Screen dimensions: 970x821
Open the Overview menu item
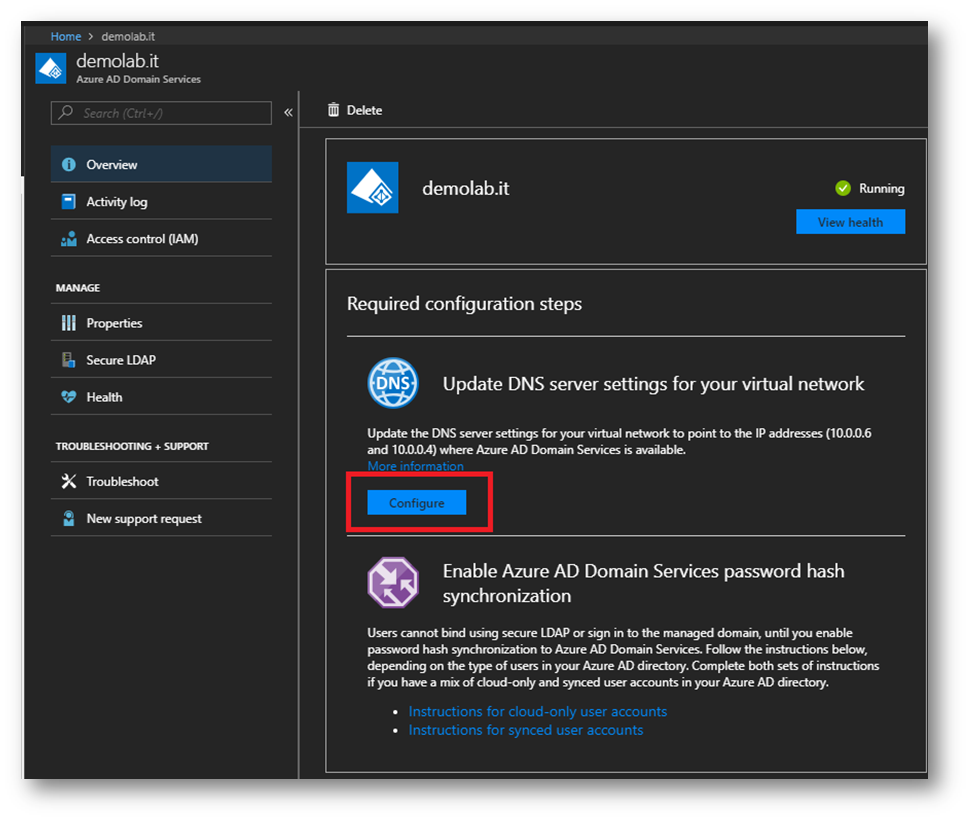point(161,165)
